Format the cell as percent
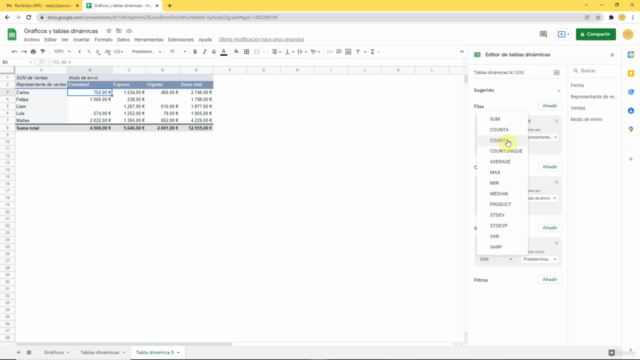The width and height of the screenshot is (640, 360). pyautogui.click(x=89, y=52)
